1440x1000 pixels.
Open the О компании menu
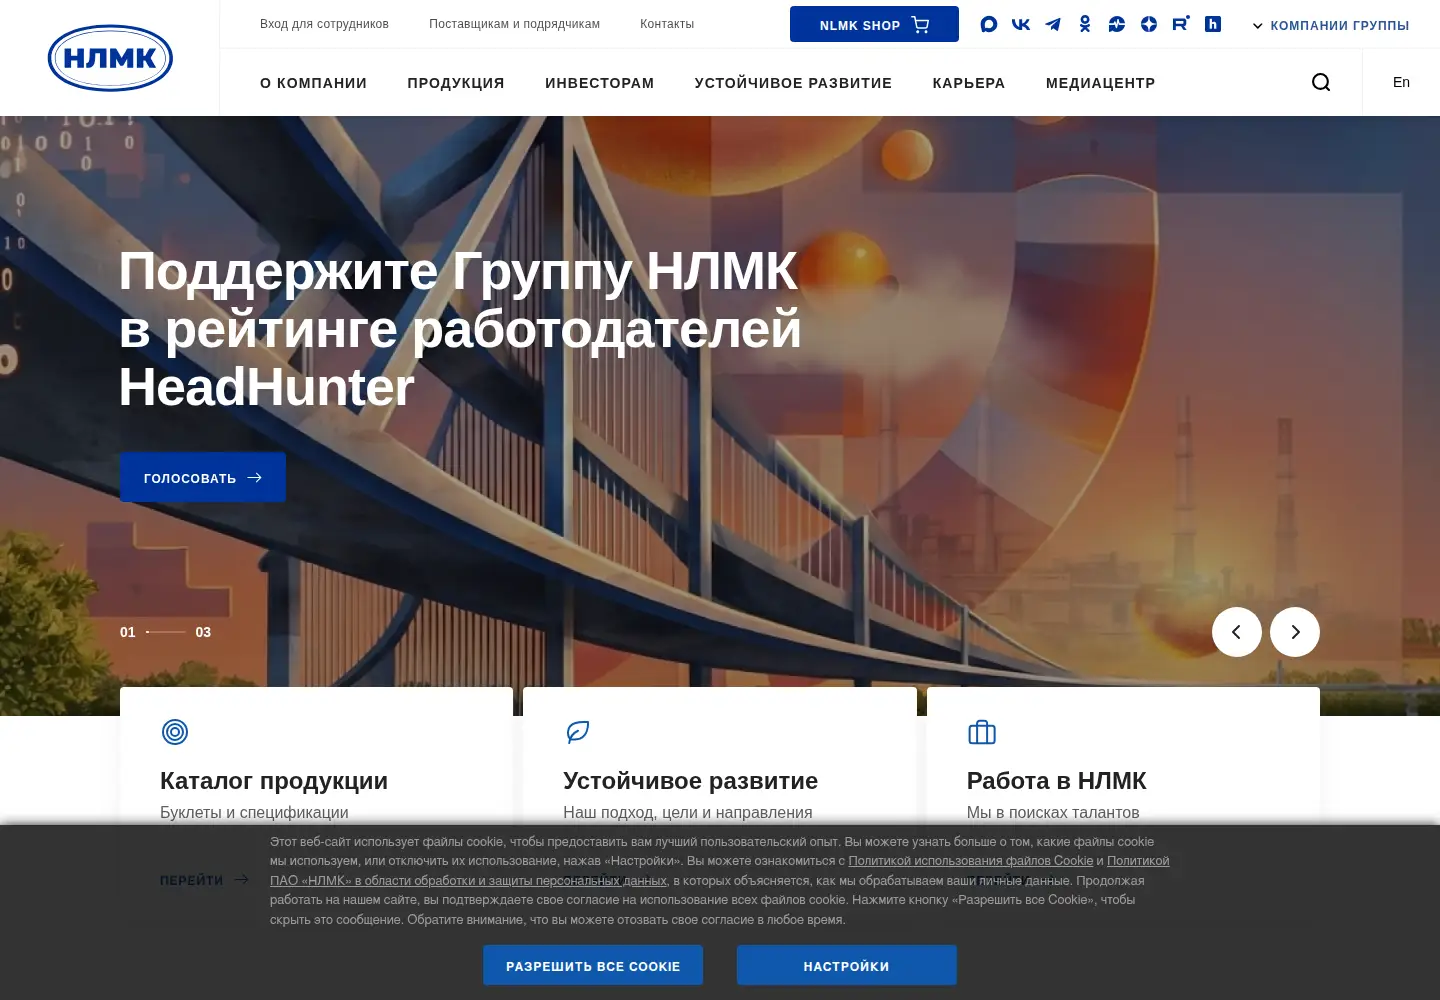point(313,83)
